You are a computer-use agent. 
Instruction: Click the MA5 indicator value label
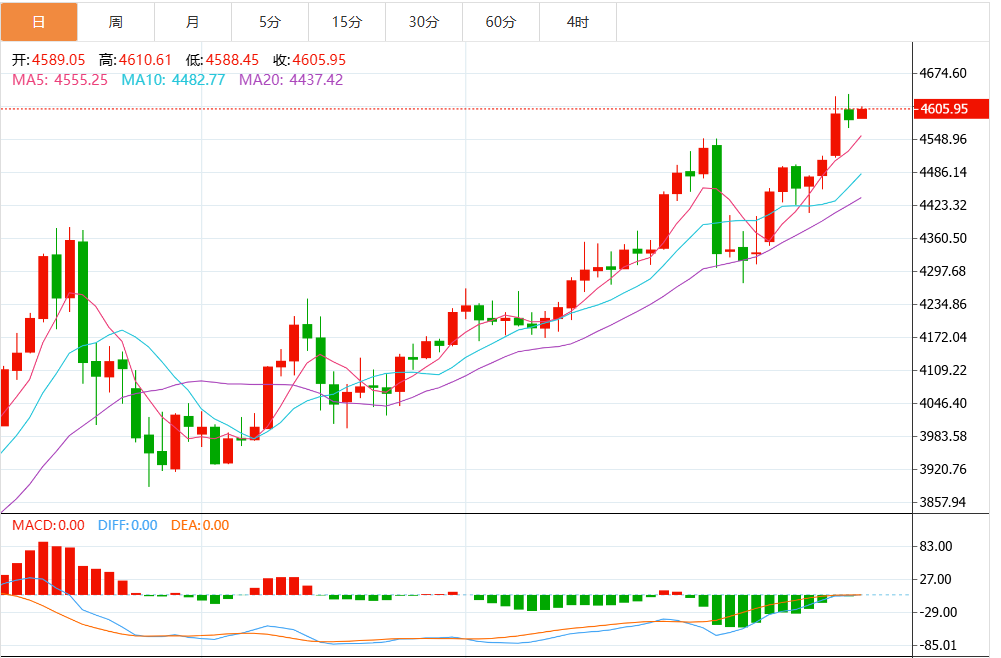coord(59,79)
